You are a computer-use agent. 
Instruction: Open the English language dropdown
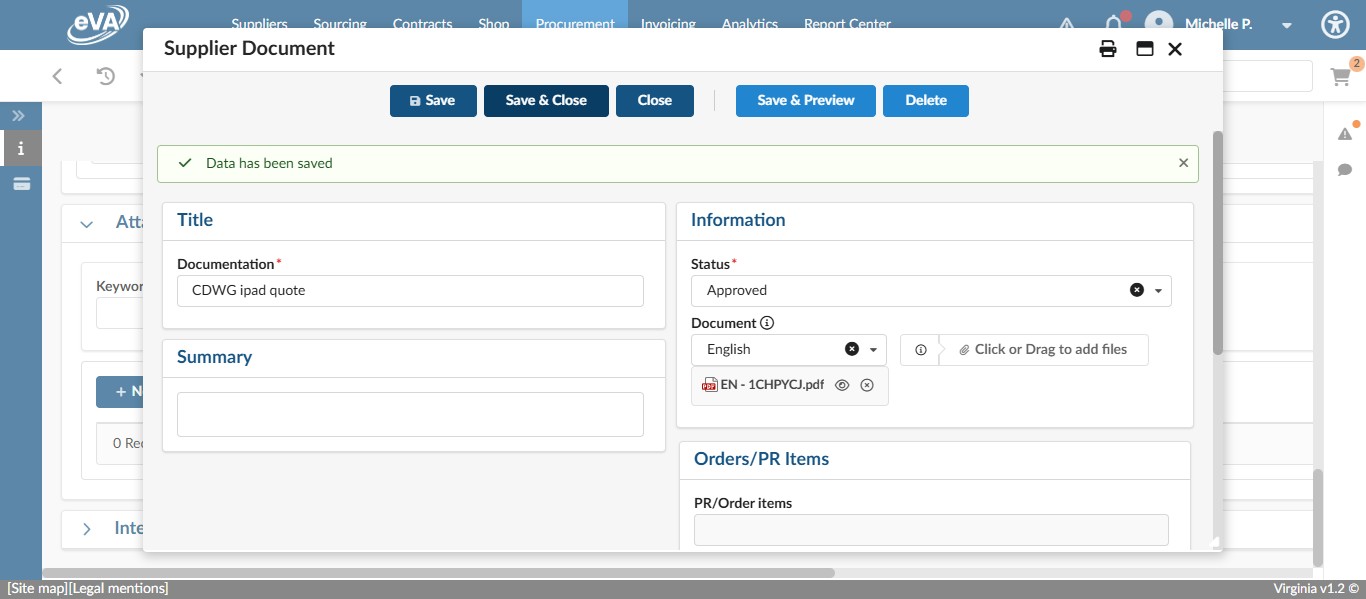pos(873,350)
